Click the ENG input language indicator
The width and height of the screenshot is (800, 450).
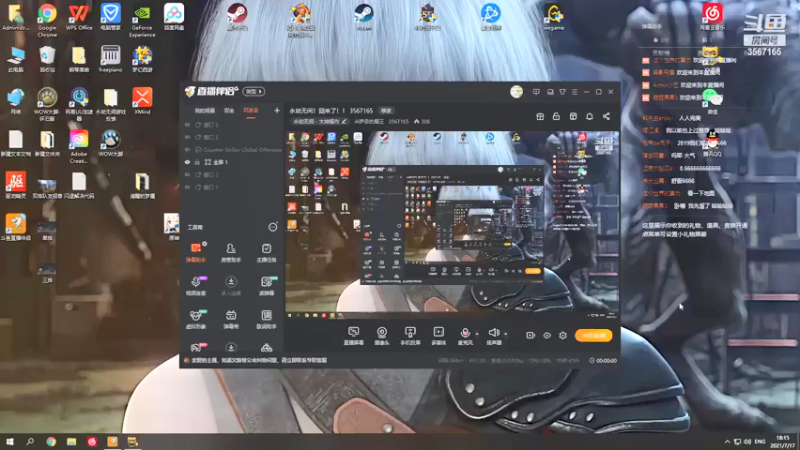760,441
